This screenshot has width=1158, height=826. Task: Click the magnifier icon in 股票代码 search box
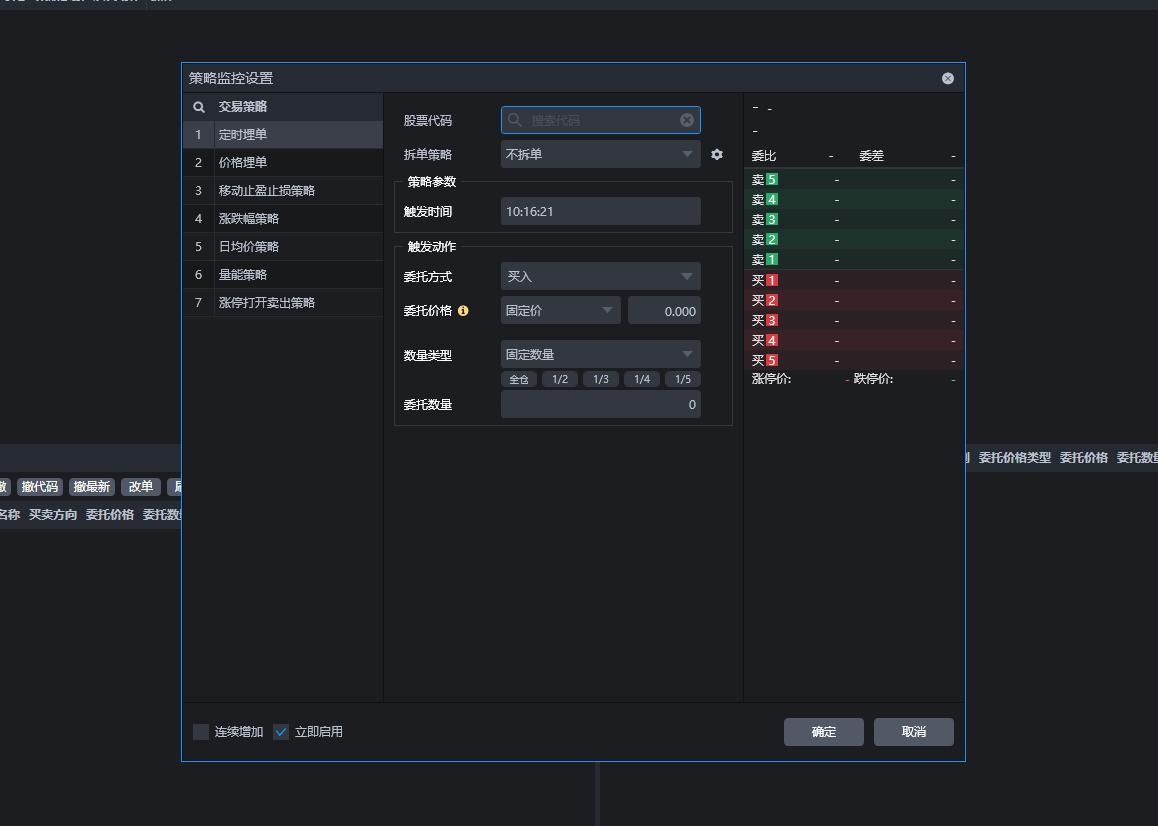[515, 119]
